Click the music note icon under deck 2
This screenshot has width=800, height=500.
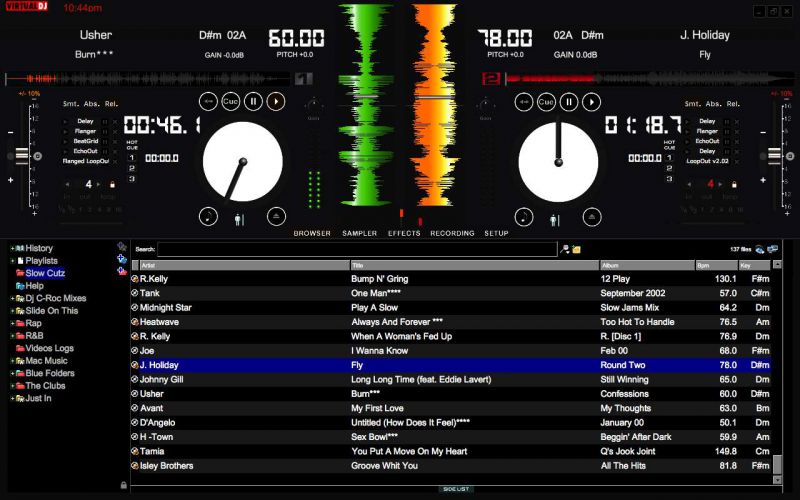(x=524, y=217)
